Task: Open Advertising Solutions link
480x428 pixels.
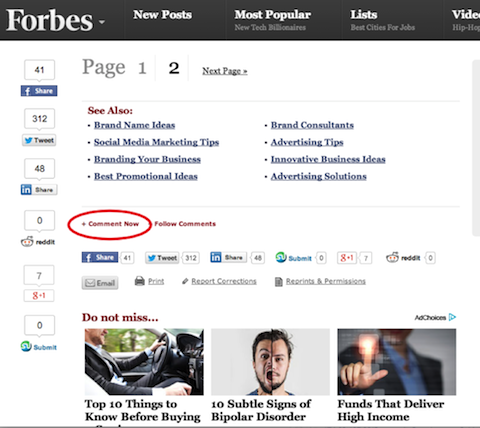Action: (x=319, y=176)
